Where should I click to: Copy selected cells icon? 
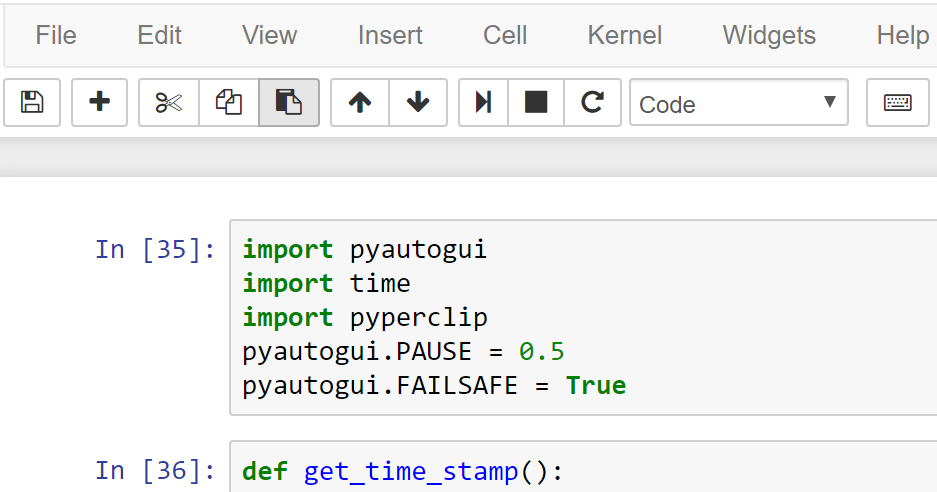click(x=229, y=102)
